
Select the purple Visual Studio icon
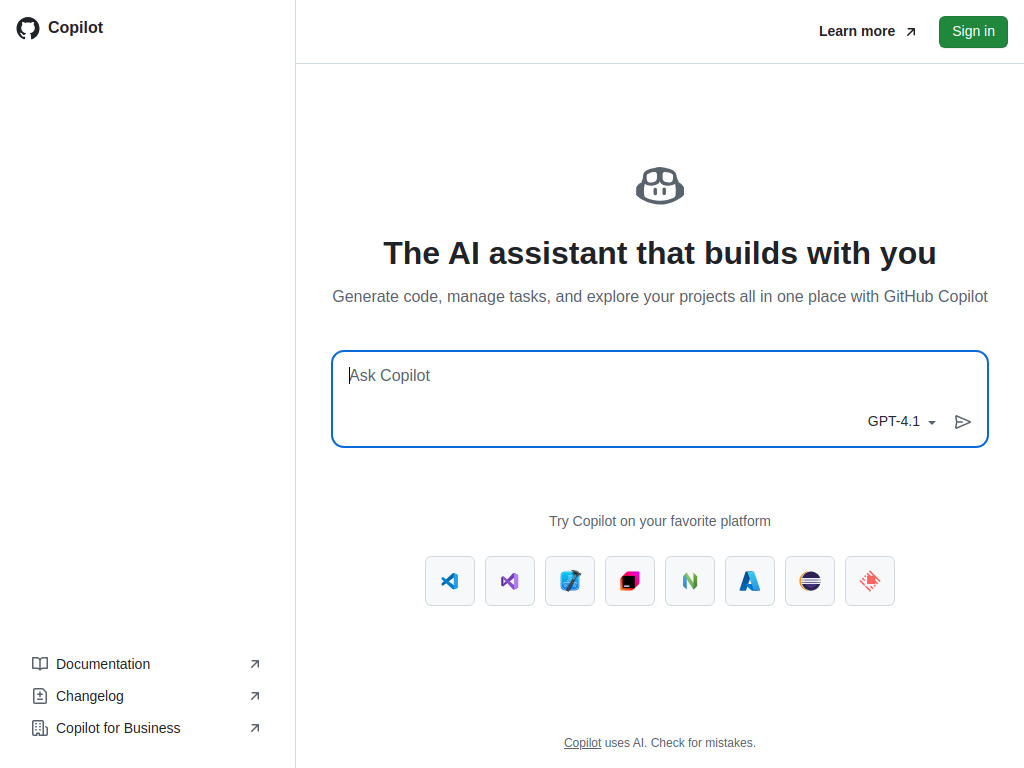coord(510,581)
